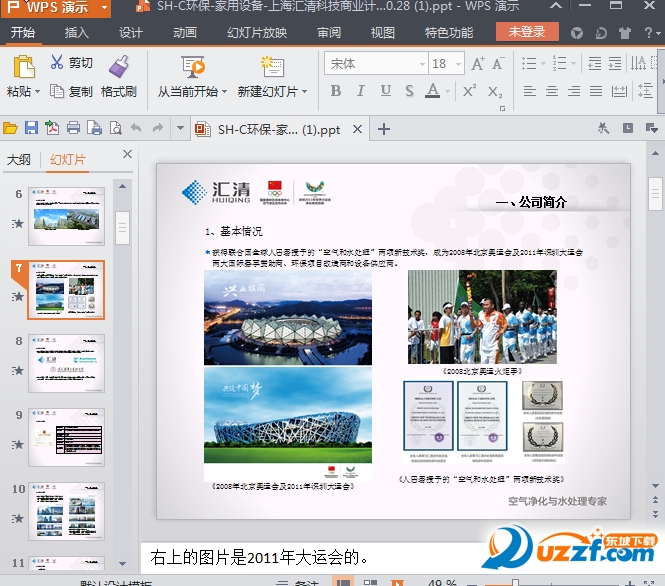The width and height of the screenshot is (665, 586).
Task: Expand 新建幻灯片 dropdown arrow
Action: (305, 92)
